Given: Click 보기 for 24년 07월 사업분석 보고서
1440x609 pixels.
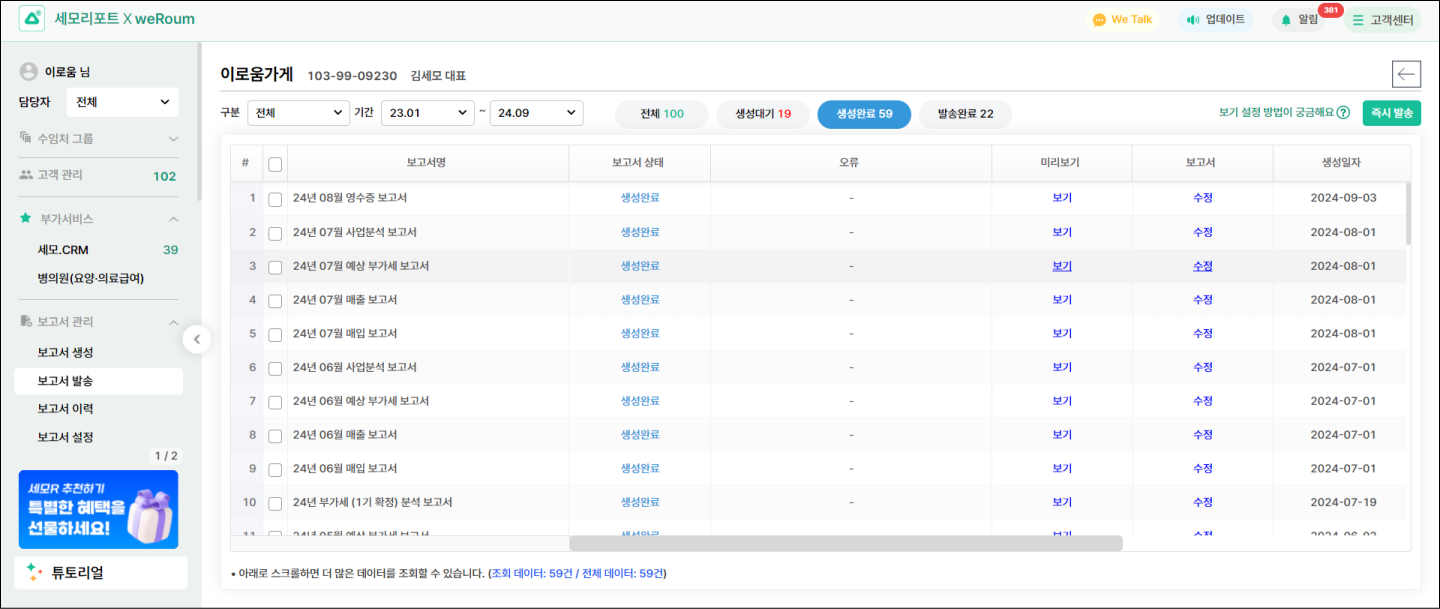Looking at the screenshot, I should pos(1061,232).
